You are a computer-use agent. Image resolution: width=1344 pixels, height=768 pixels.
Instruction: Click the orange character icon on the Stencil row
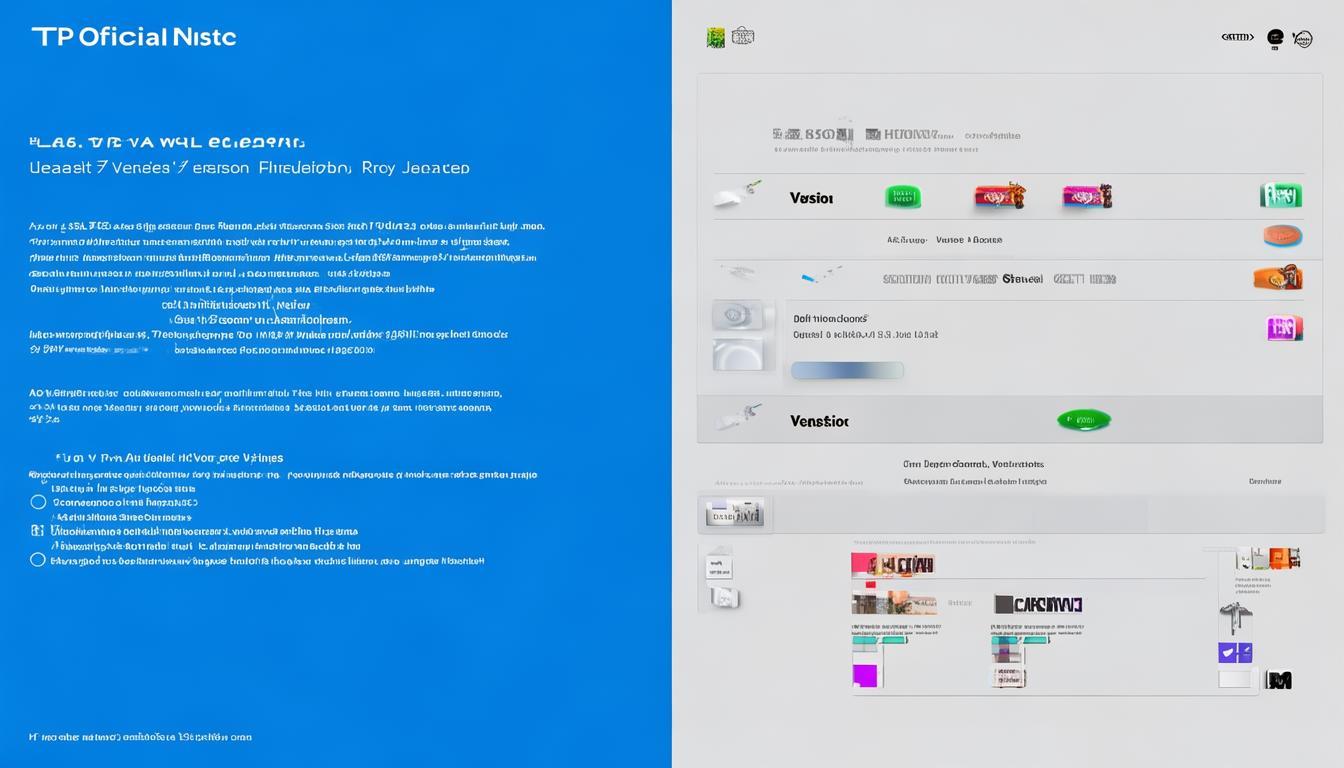(x=1278, y=277)
